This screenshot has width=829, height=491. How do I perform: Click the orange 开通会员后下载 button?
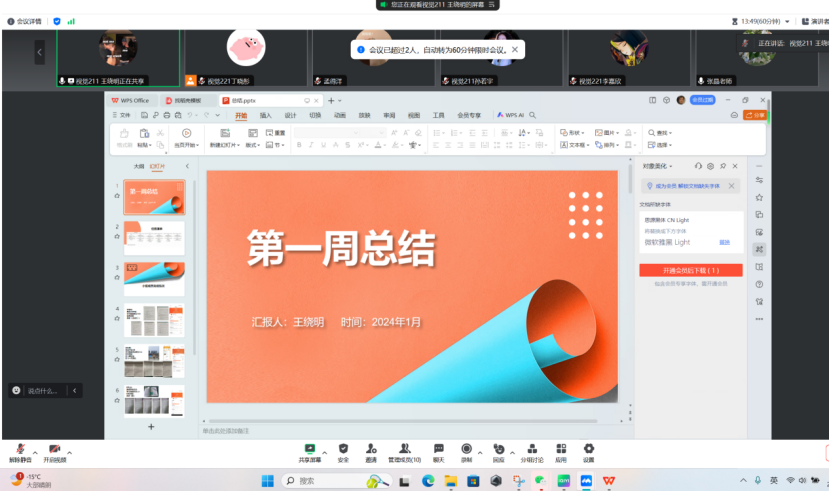click(690, 270)
